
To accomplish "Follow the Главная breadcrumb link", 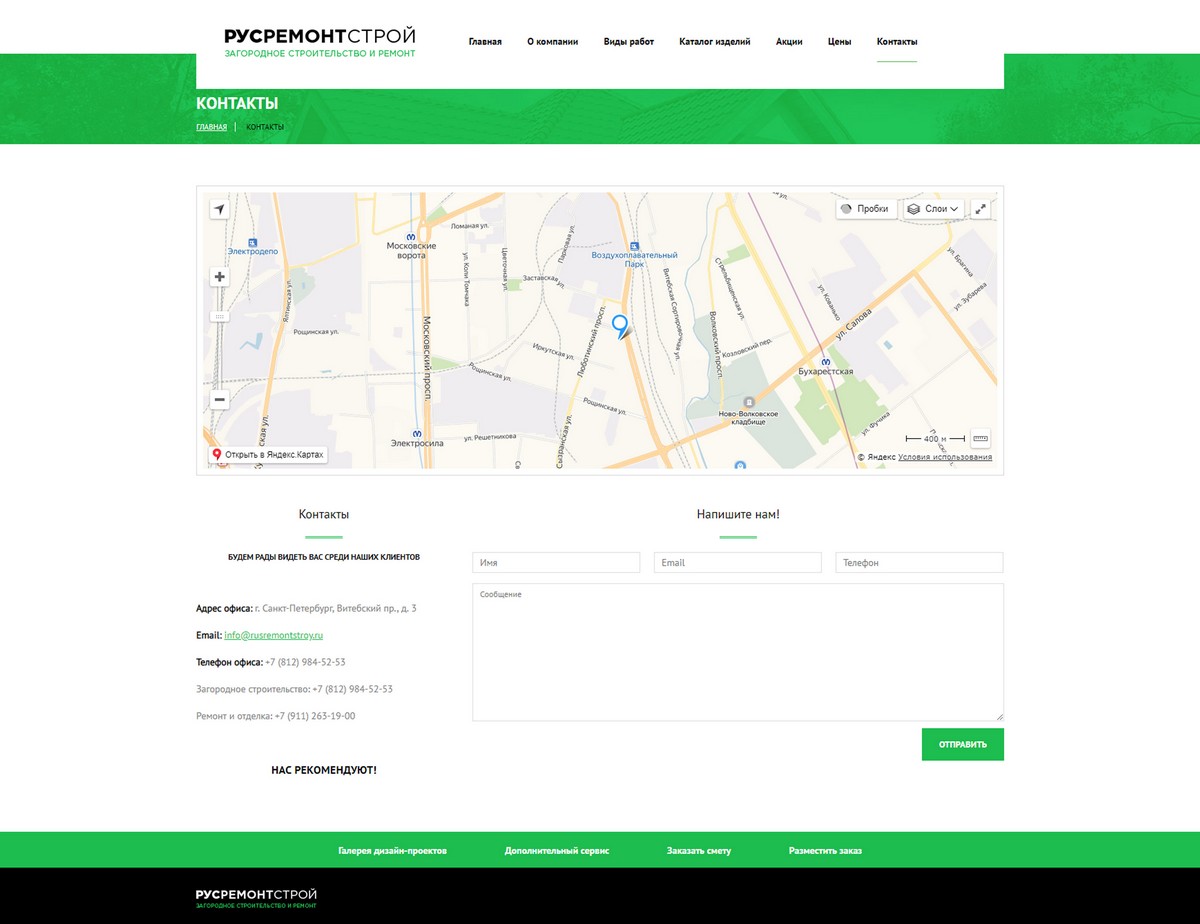I will [211, 127].
